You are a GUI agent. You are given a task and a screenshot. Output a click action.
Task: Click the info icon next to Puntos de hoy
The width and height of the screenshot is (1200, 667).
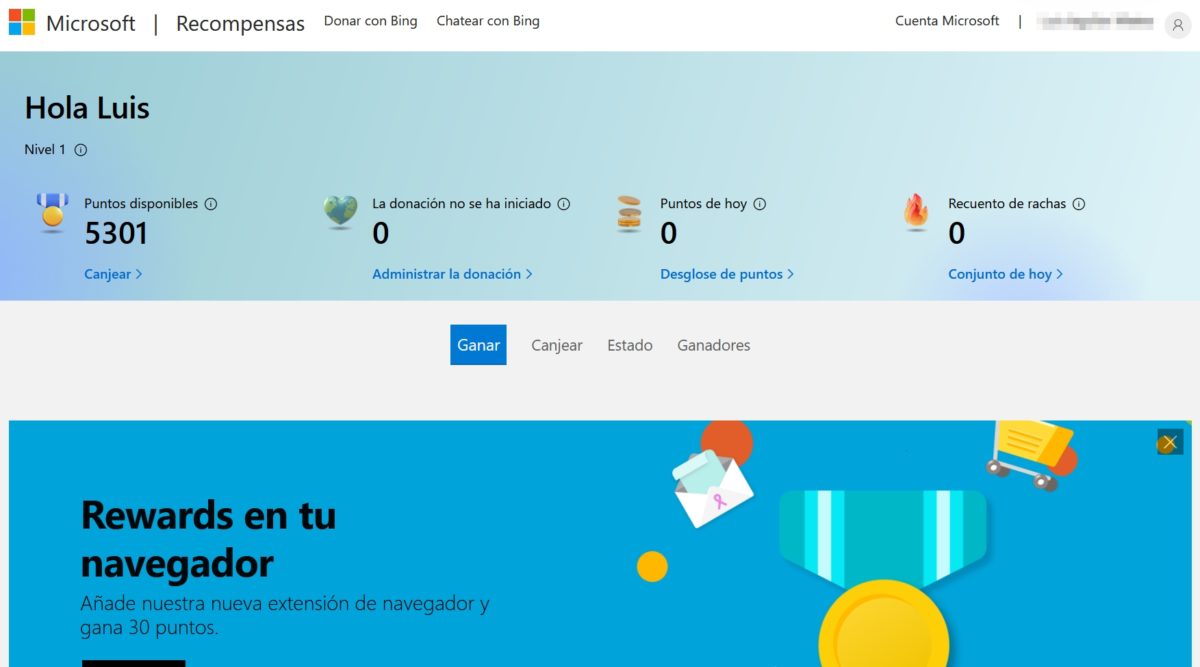(759, 203)
